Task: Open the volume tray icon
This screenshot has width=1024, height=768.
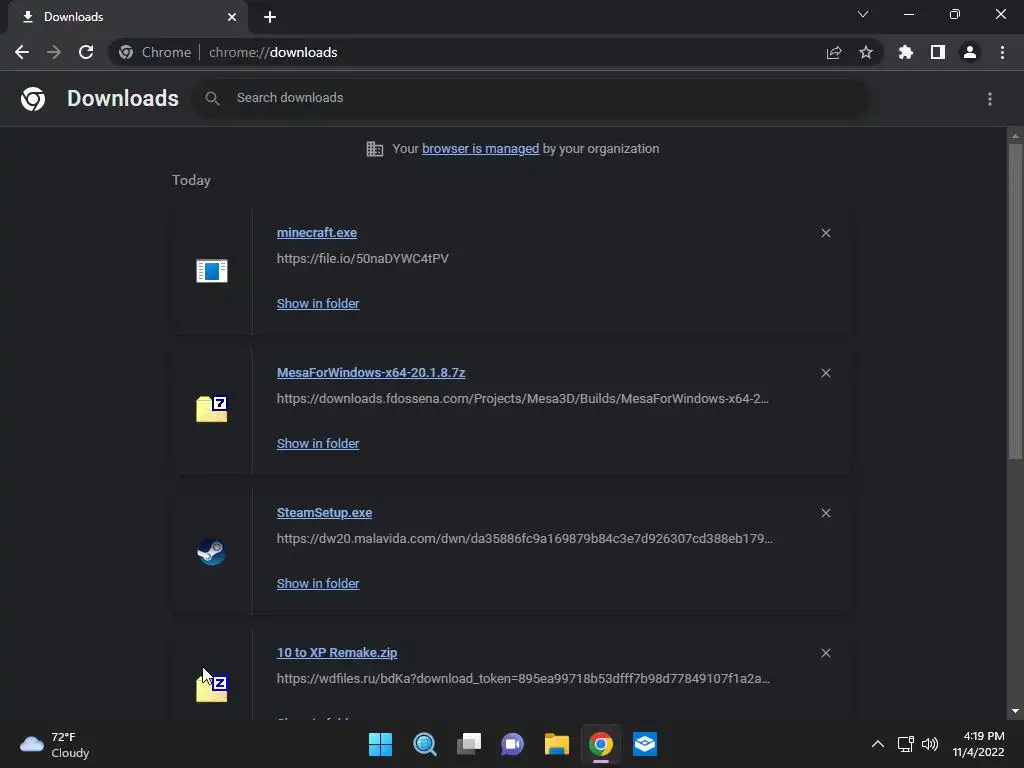Action: point(930,744)
